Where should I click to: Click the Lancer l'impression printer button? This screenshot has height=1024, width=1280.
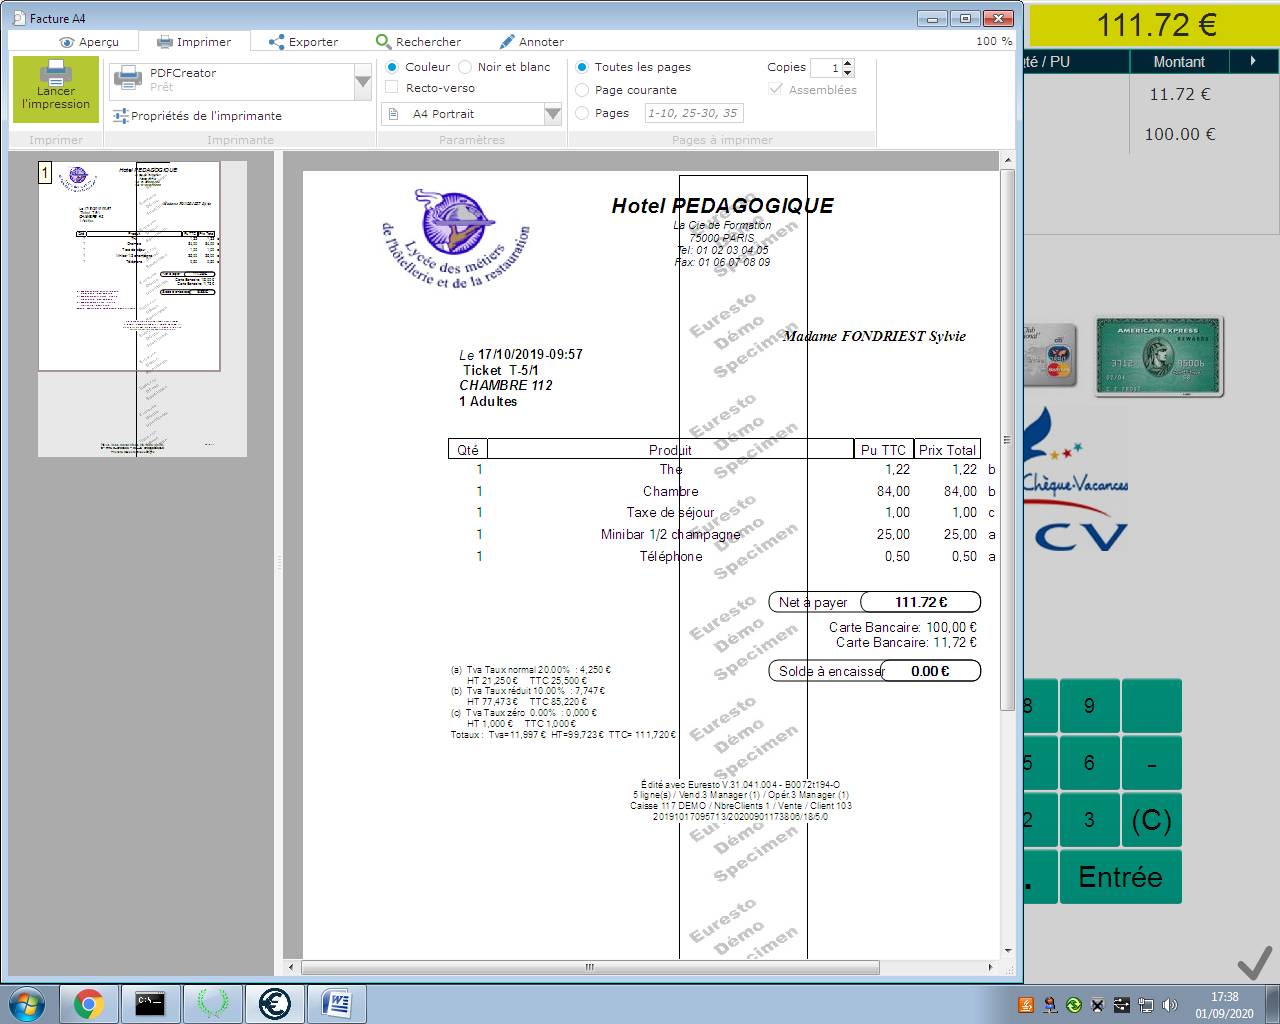(x=56, y=89)
